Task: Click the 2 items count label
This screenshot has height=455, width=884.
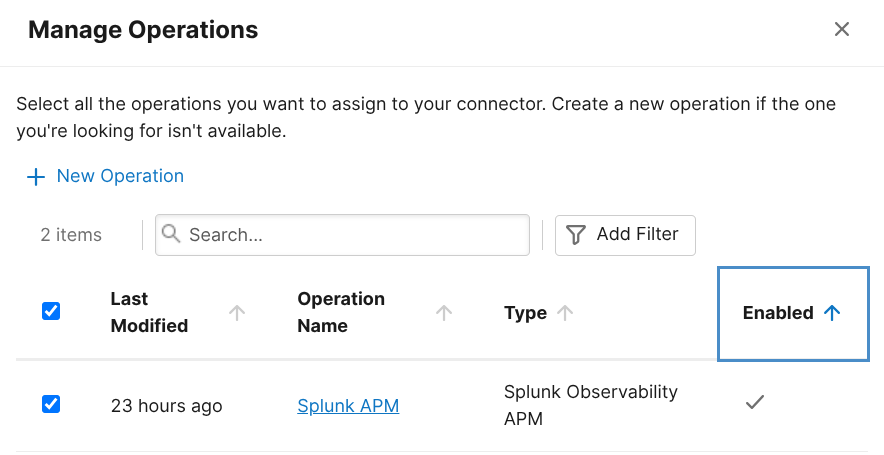Action: click(71, 235)
